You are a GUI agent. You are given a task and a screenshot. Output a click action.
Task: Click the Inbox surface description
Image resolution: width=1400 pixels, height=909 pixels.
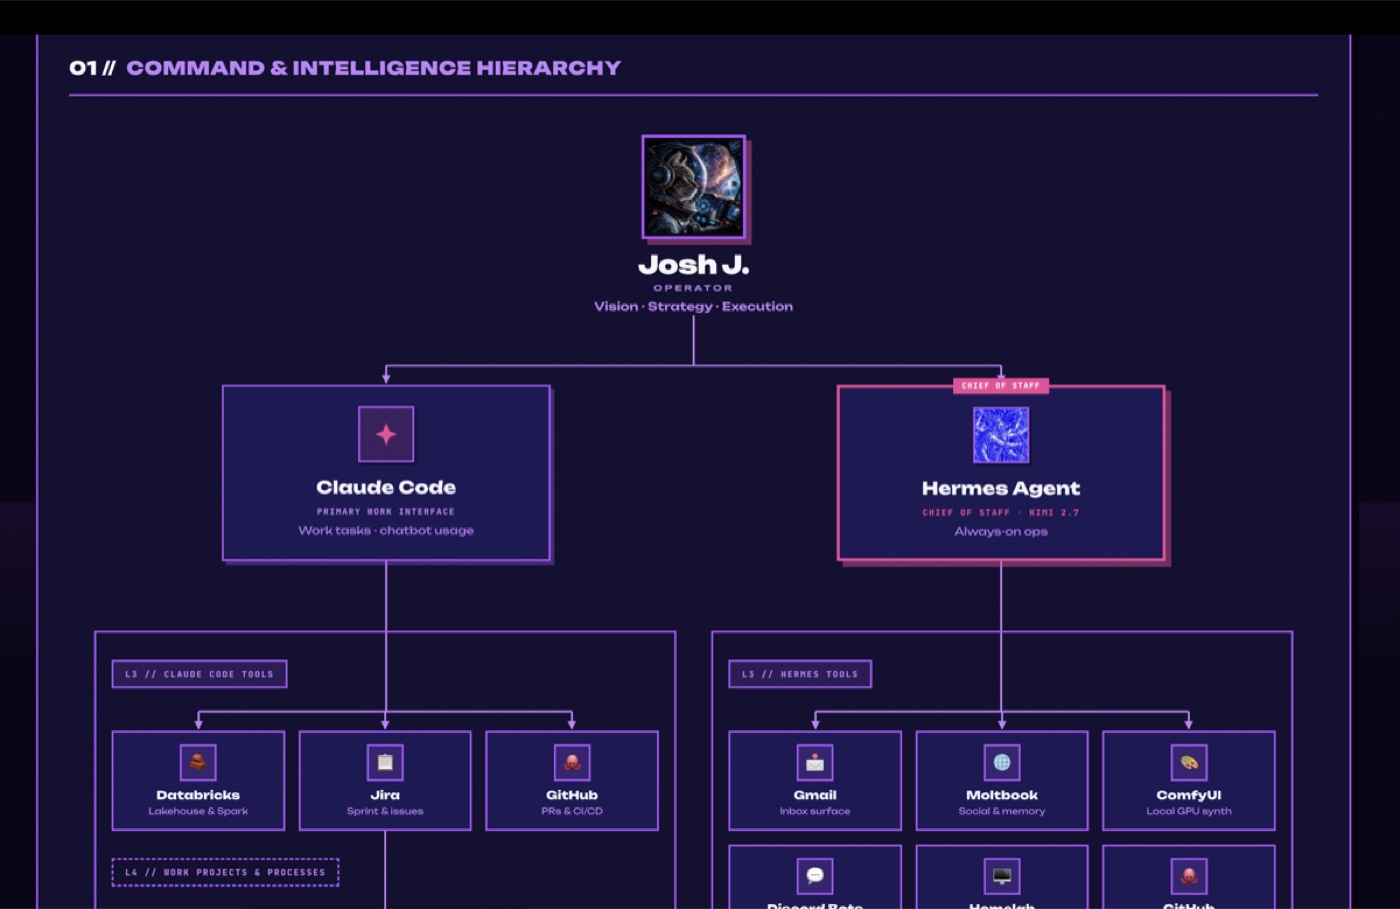click(815, 811)
